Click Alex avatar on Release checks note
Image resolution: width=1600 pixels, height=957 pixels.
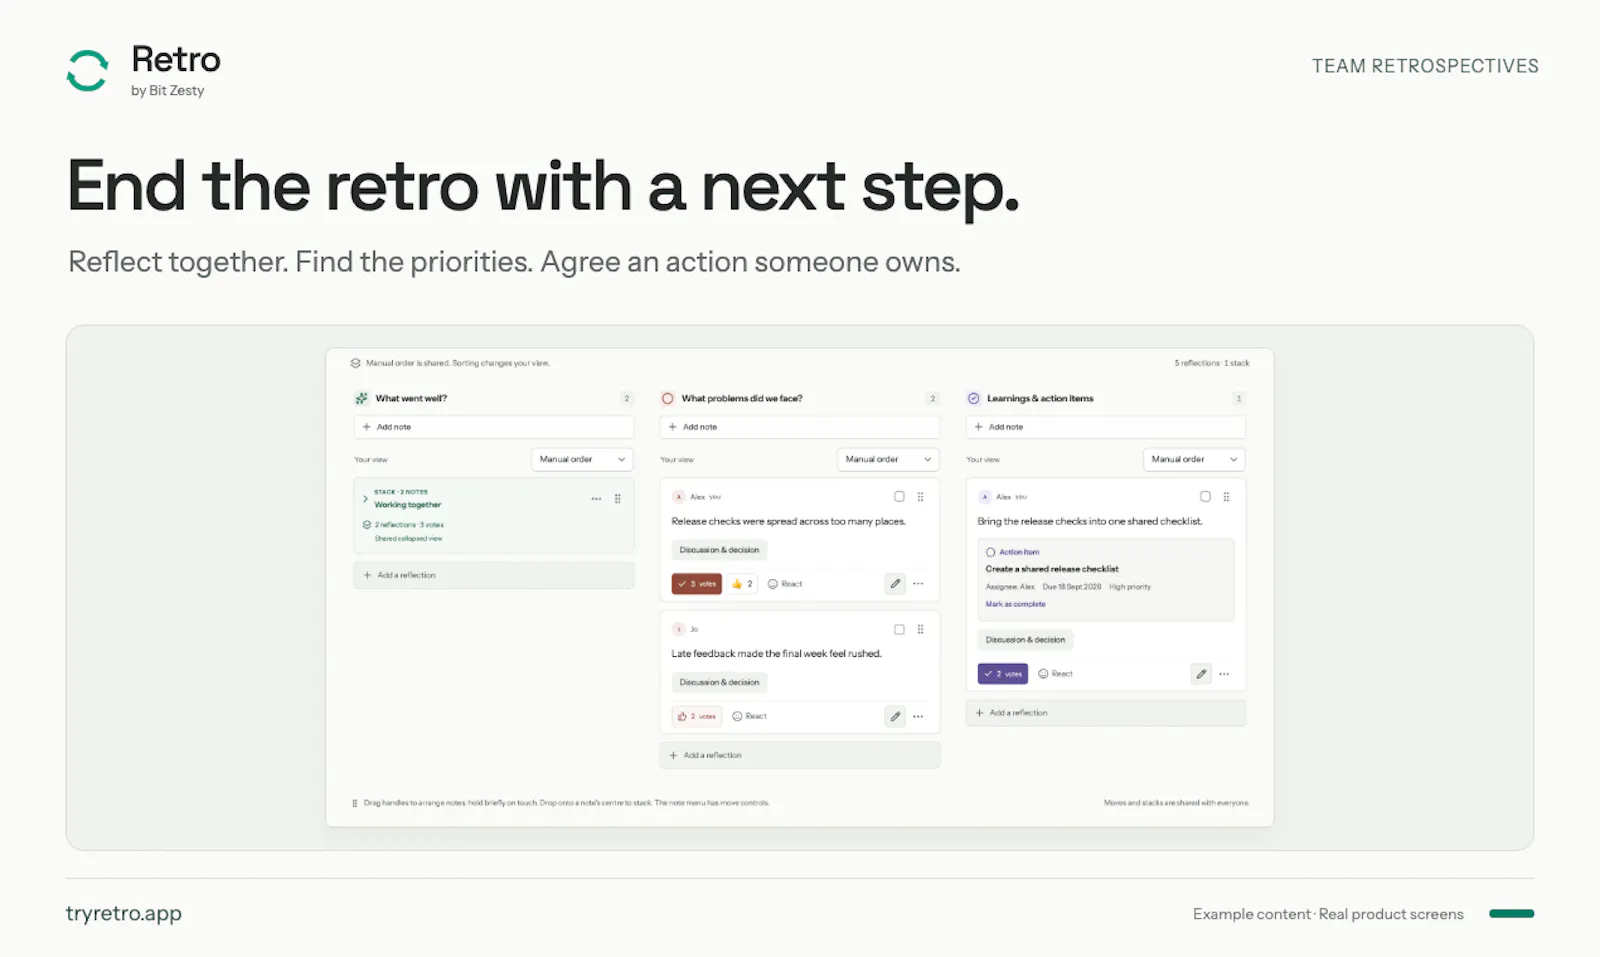(679, 497)
